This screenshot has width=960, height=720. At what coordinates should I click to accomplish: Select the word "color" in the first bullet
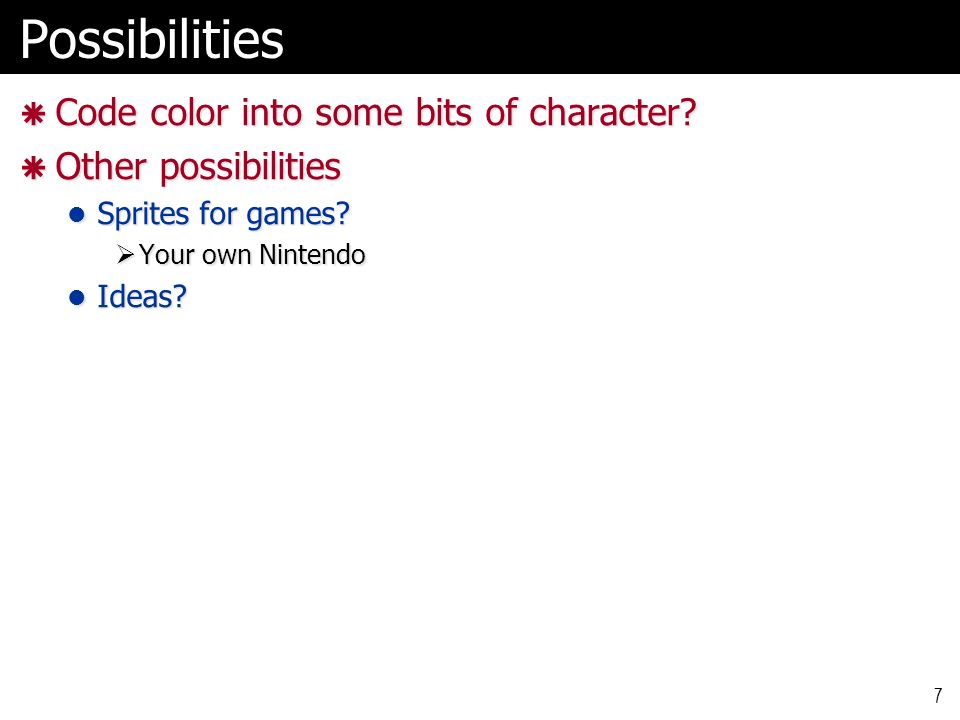[189, 113]
